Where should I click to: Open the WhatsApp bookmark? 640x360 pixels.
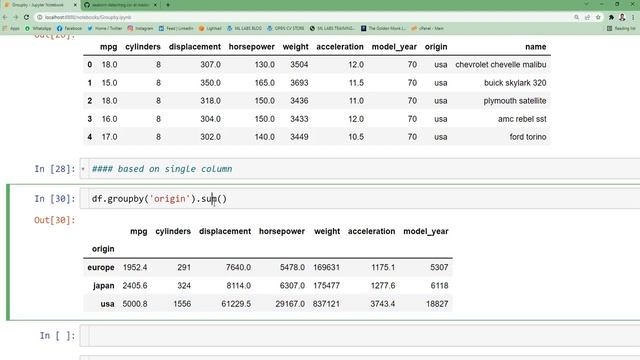click(38, 28)
